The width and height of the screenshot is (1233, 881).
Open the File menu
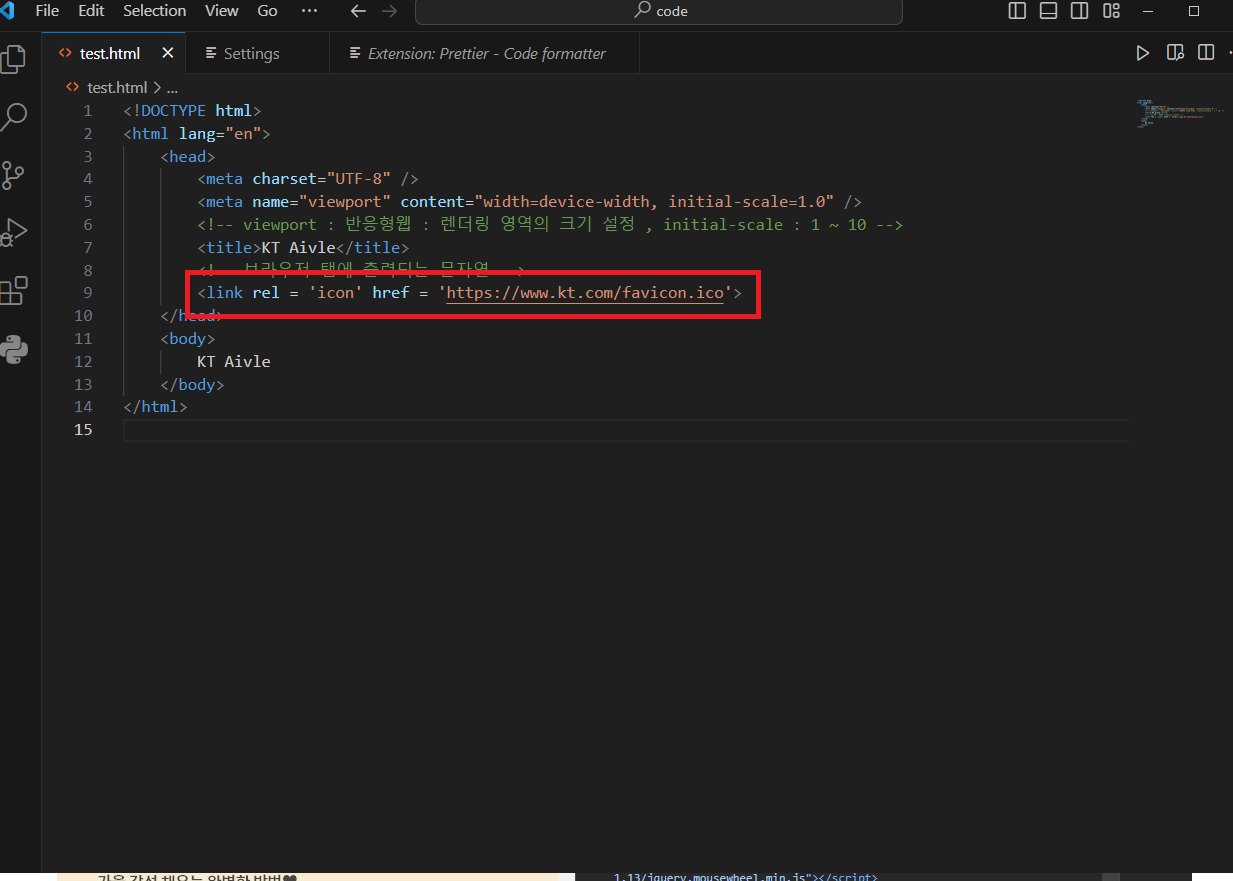click(x=47, y=11)
